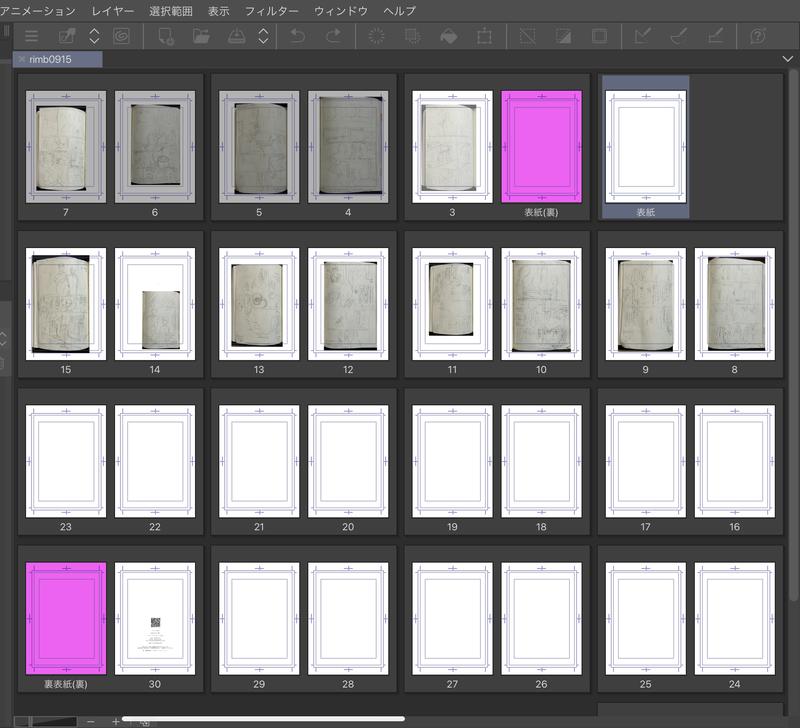Click the Scale/Rotate transform icon
This screenshot has width=800, height=728.
click(x=484, y=36)
